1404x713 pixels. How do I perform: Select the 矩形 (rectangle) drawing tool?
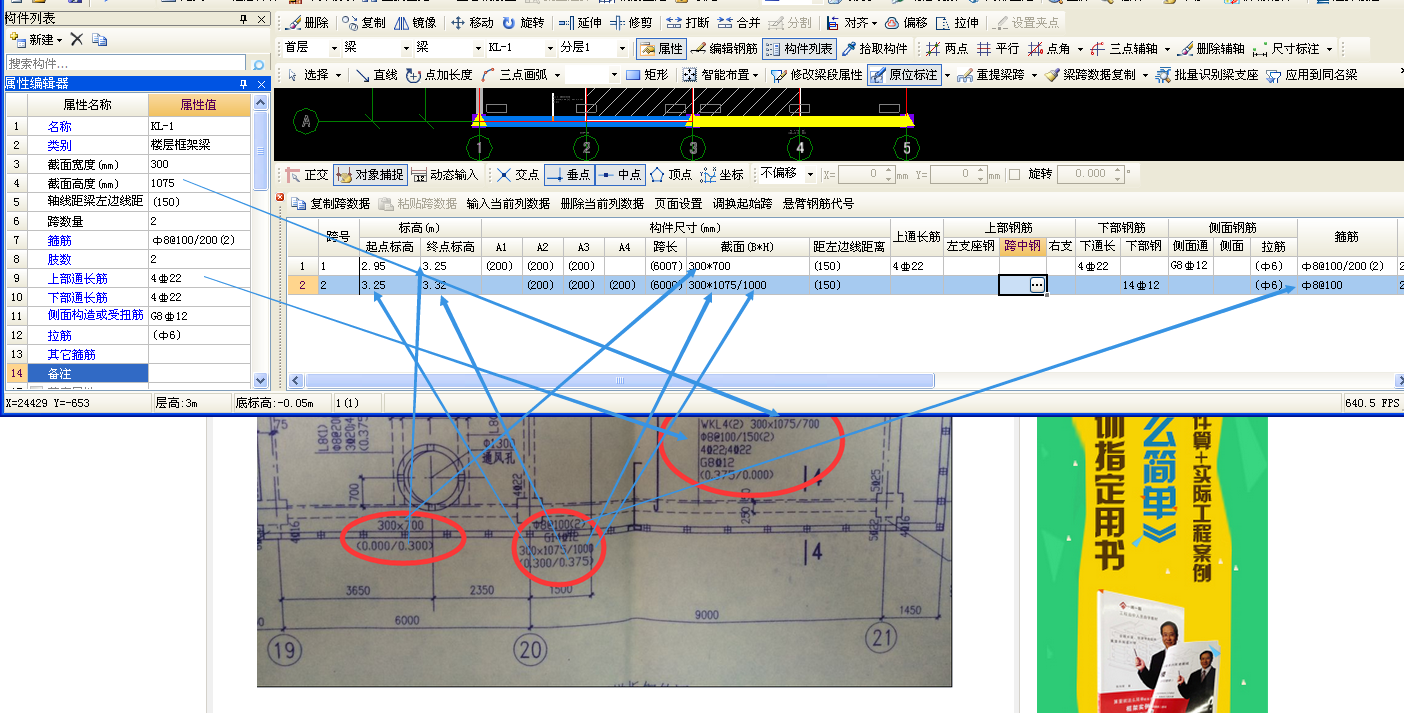point(646,74)
